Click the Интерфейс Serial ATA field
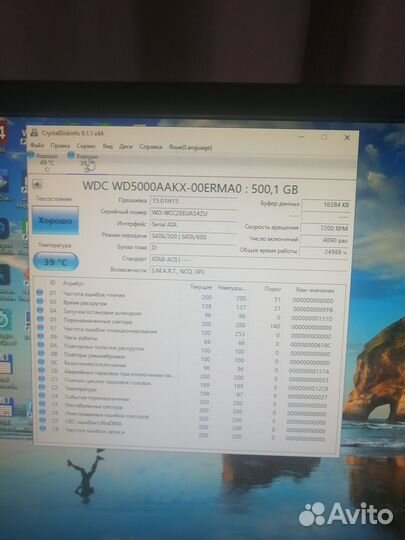Viewport: 405px width, 540px height. (x=194, y=225)
